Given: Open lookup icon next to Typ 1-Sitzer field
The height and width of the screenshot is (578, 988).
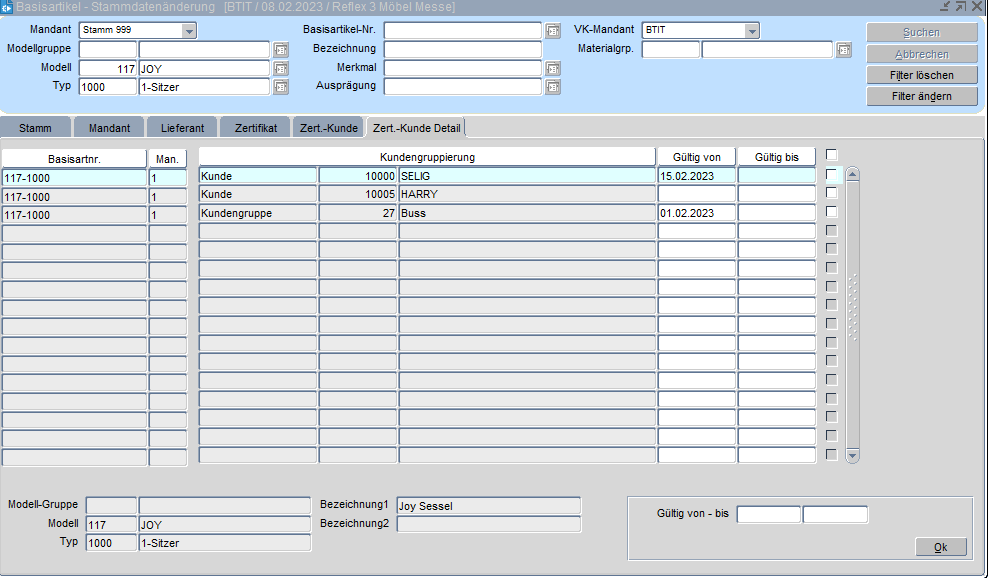Looking at the screenshot, I should point(281,87).
